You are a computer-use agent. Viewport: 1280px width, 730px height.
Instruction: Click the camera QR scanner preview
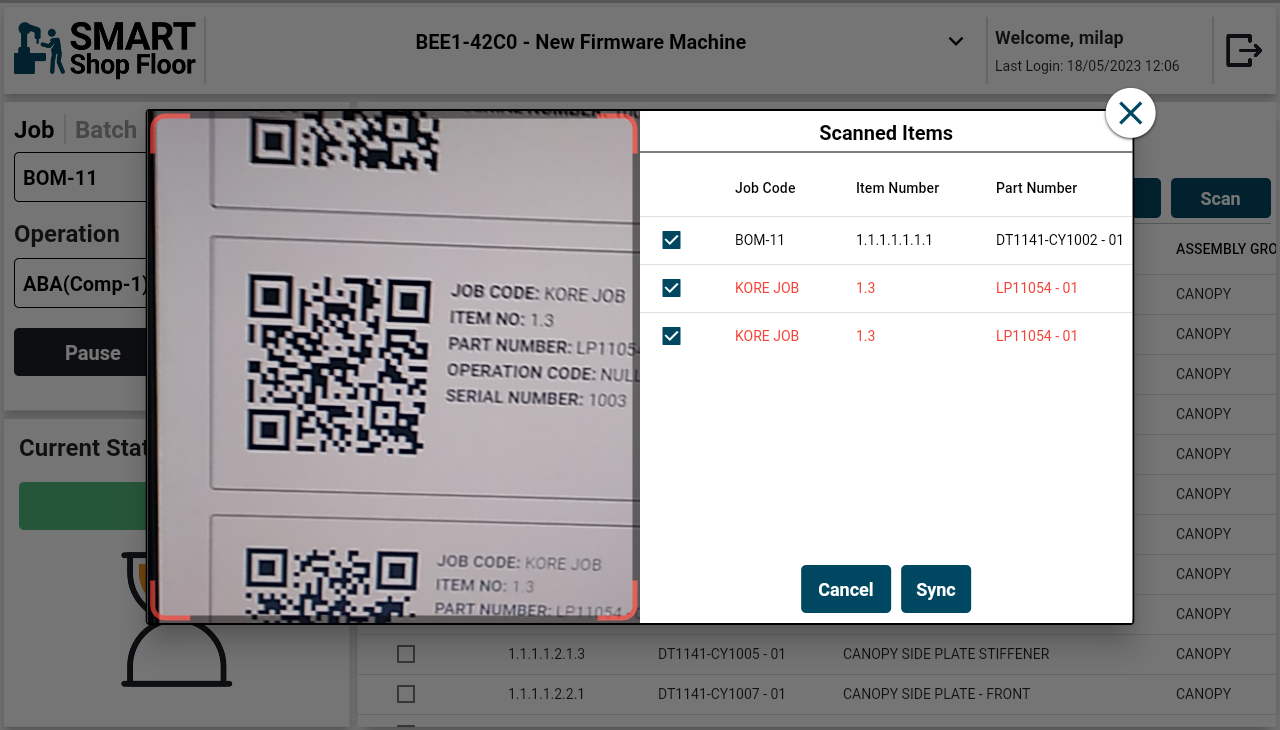pos(394,367)
